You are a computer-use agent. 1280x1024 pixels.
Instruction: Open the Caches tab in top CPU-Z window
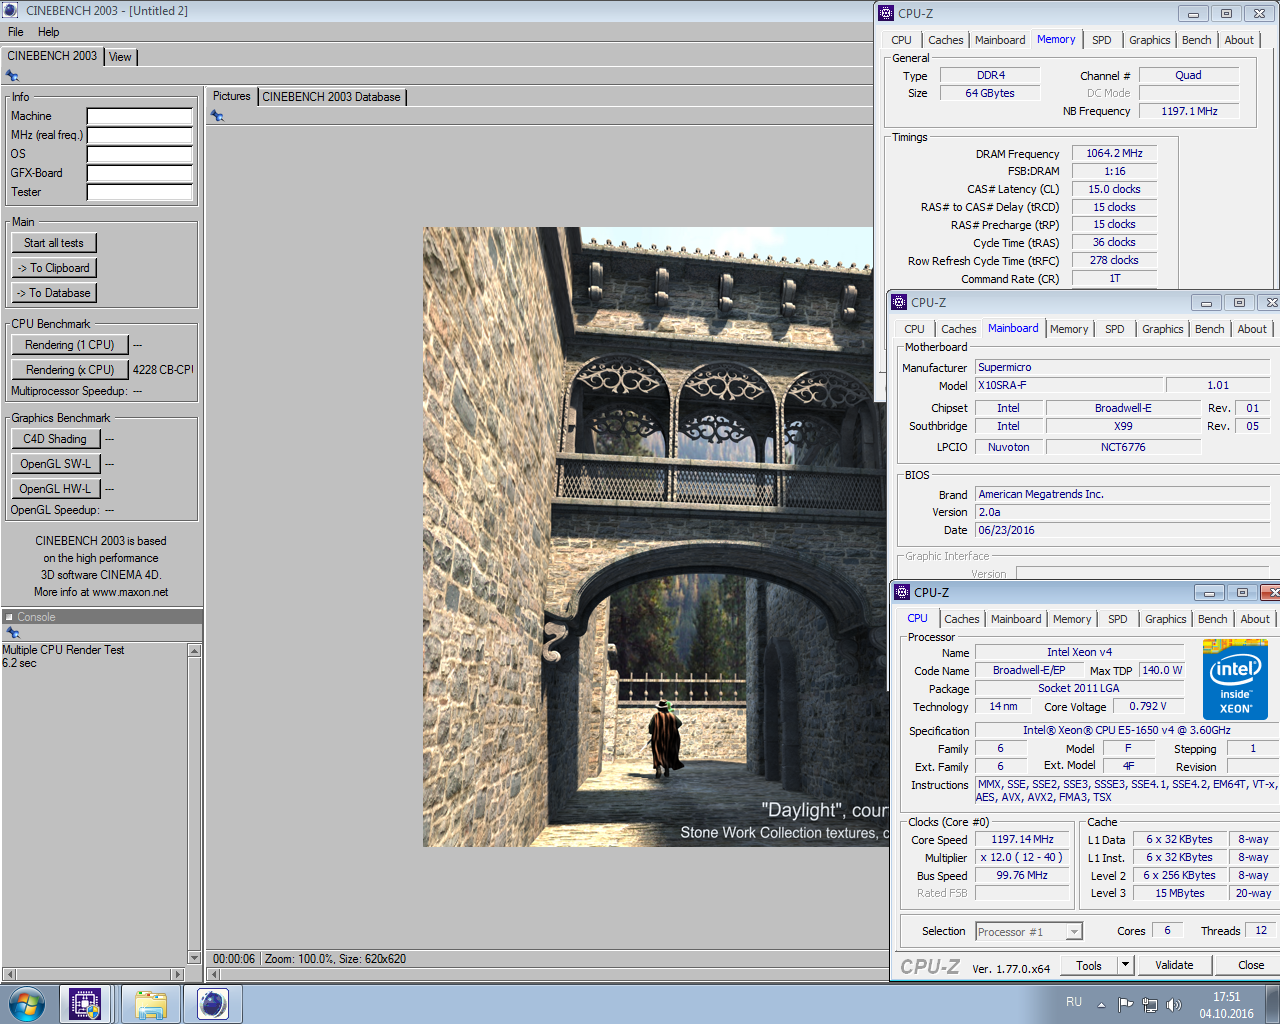(x=945, y=40)
